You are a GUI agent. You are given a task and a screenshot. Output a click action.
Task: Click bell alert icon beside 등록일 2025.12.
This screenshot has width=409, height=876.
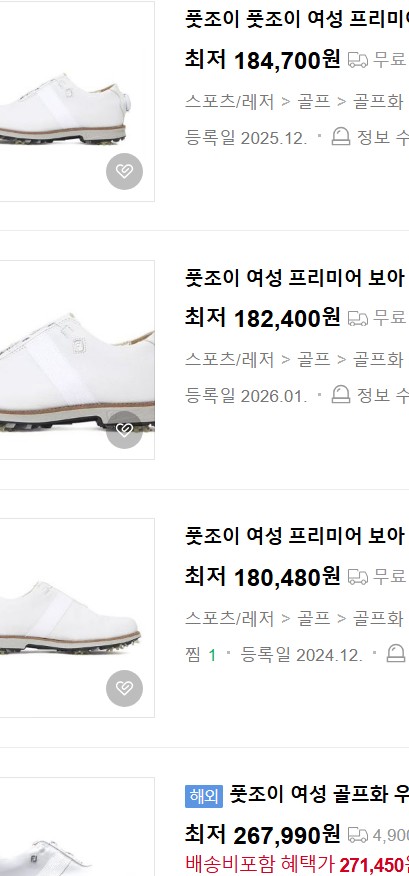(341, 136)
